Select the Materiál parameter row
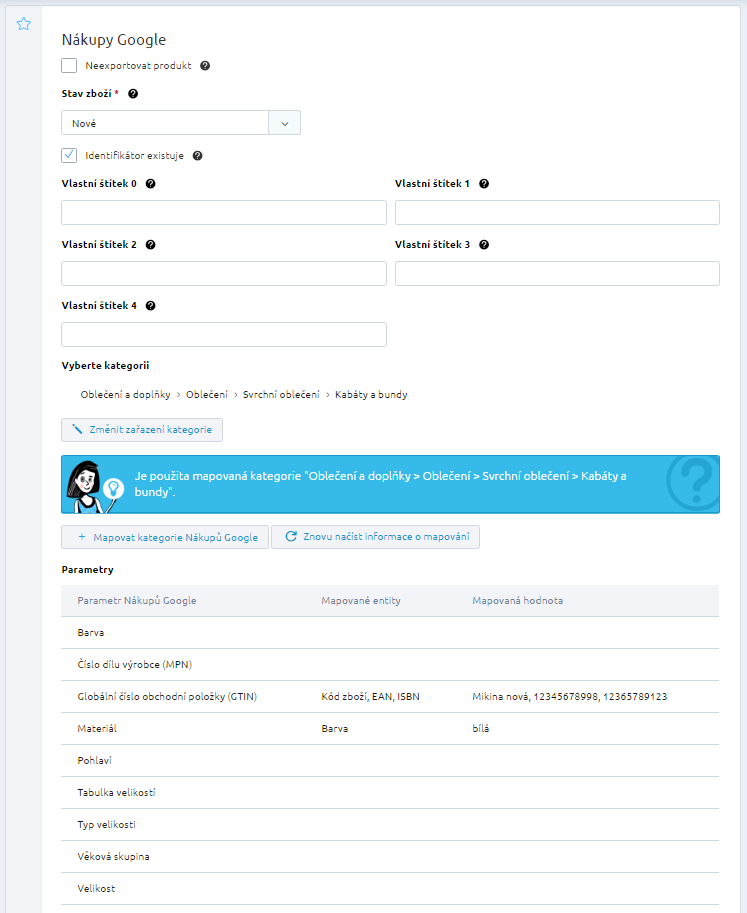747x913 pixels. 390,729
